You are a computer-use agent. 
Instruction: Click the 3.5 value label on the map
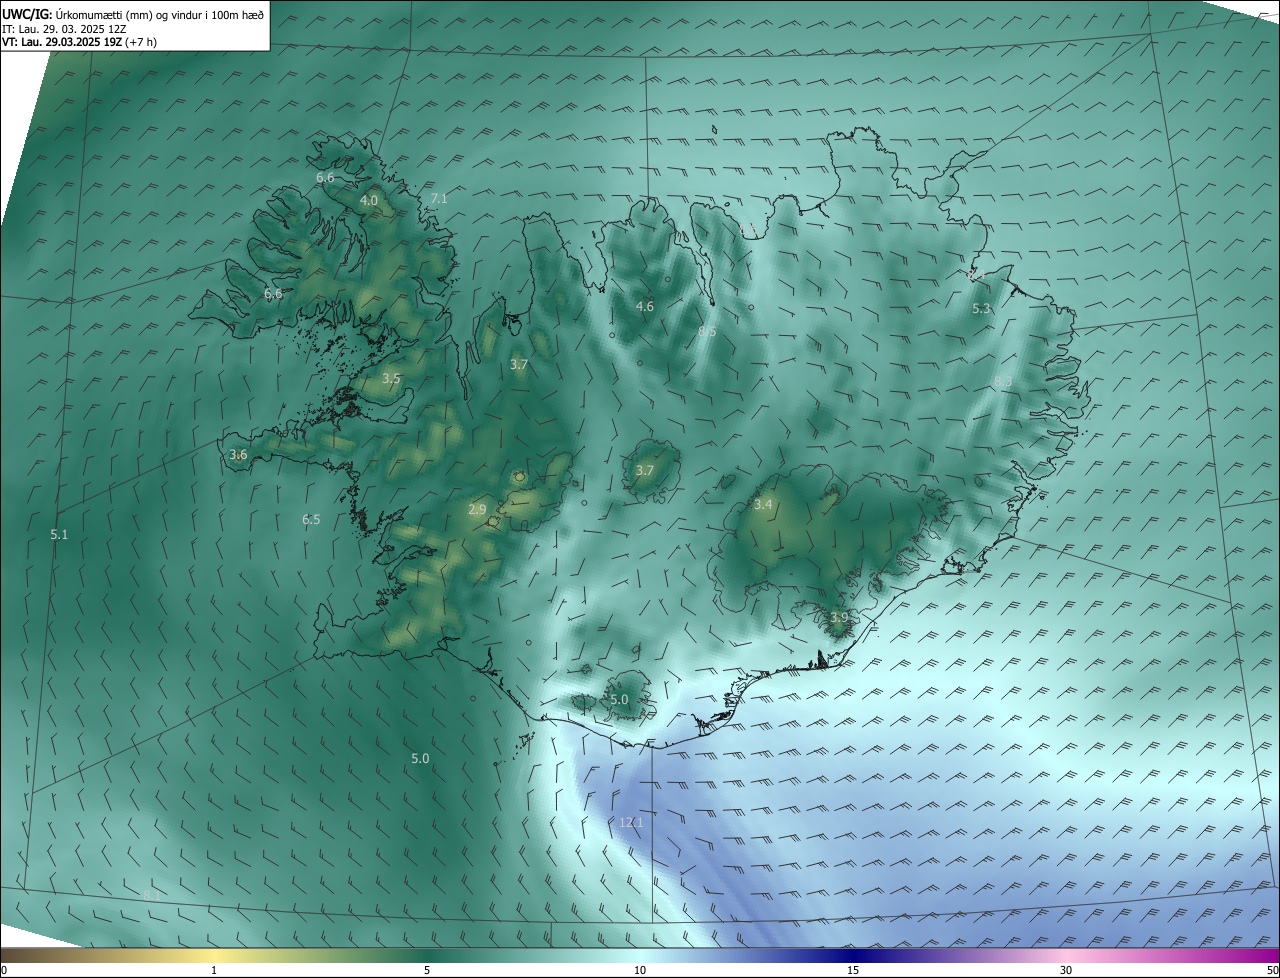[x=391, y=378]
